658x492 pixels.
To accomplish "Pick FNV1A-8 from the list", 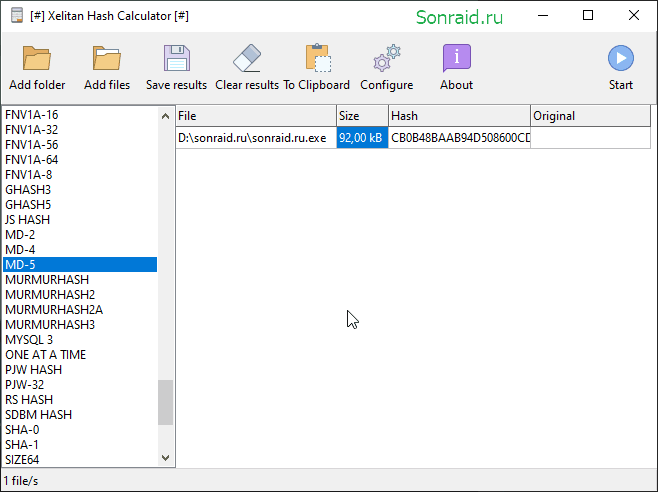I will point(80,175).
